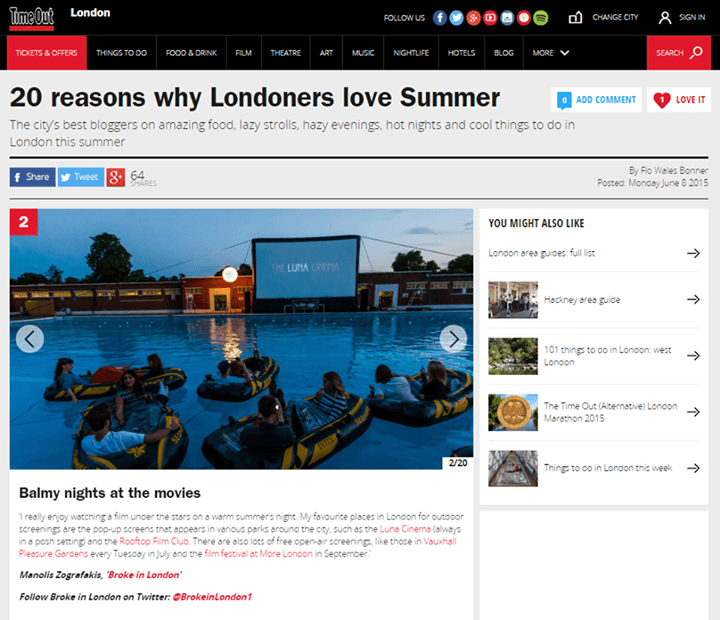Screen dimensions: 720x620
Task: Click the Sign In user icon
Action: point(664,17)
